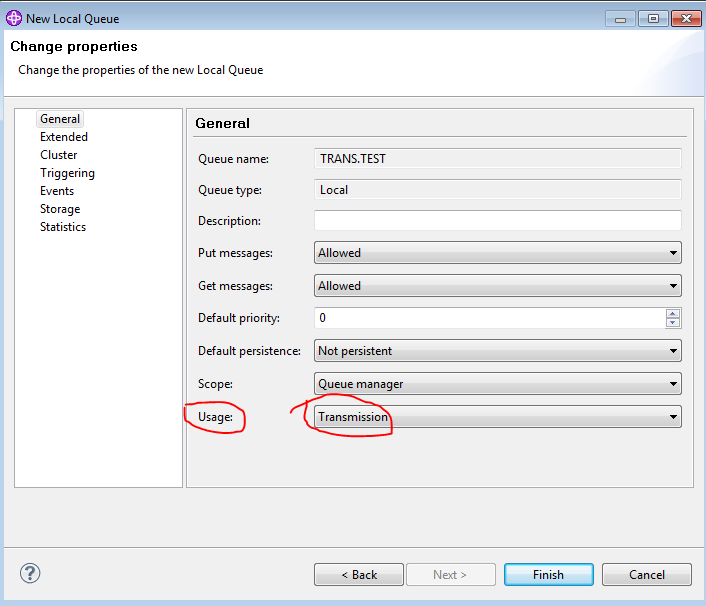Click the Queue type field Local
This screenshot has width=706, height=606.
pyautogui.click(x=498, y=190)
